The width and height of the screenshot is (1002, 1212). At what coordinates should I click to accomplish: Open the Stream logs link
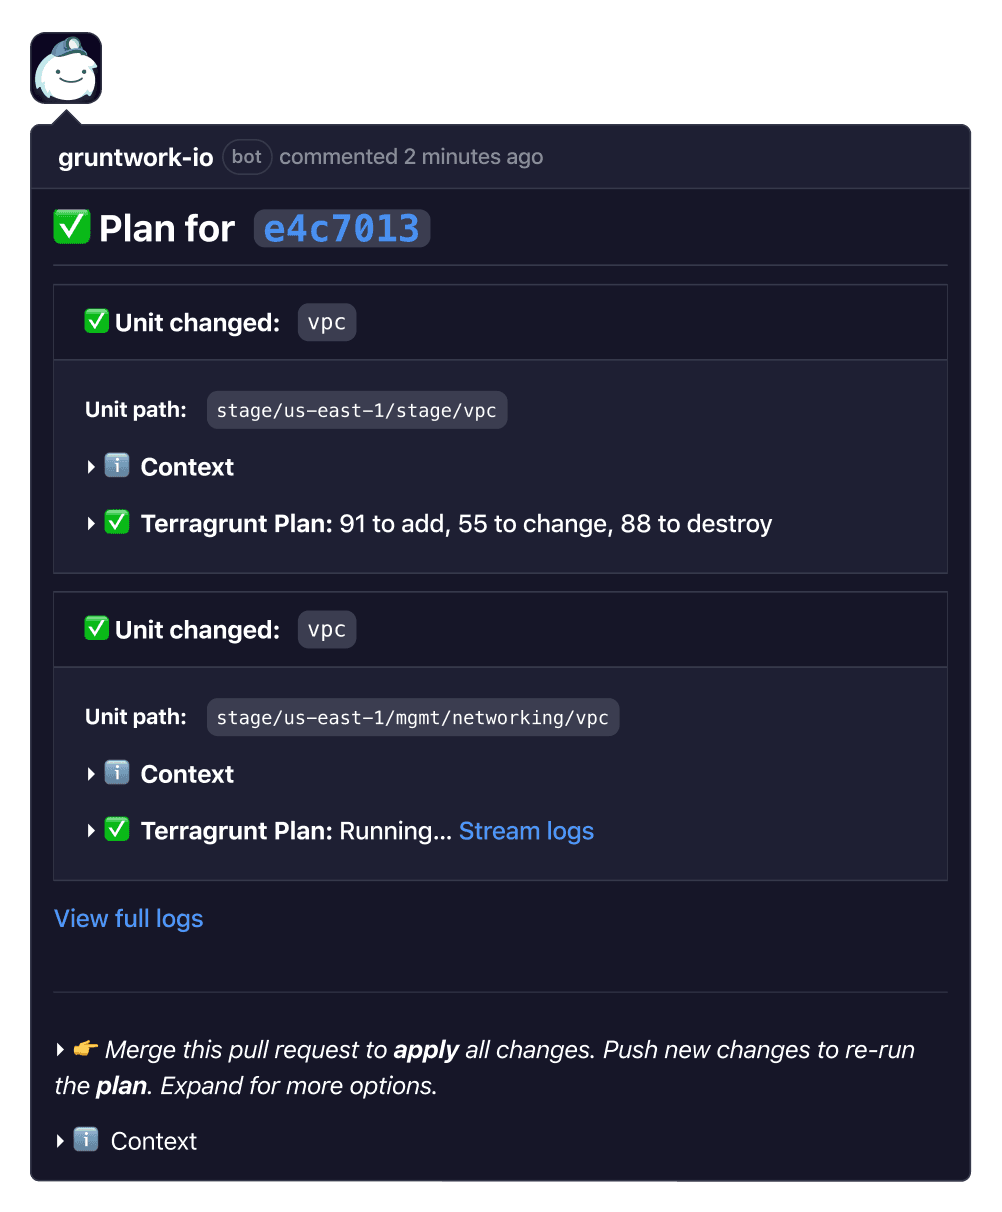coord(526,831)
